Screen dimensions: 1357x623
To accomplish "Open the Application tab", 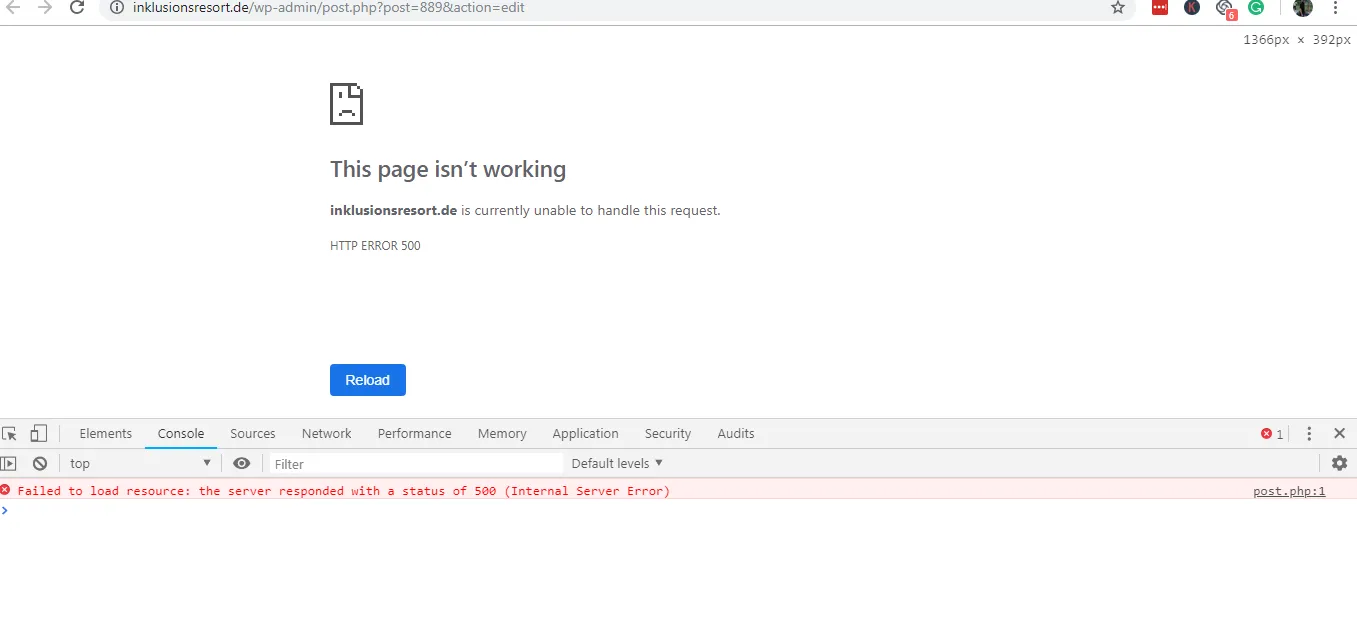I will (586, 433).
